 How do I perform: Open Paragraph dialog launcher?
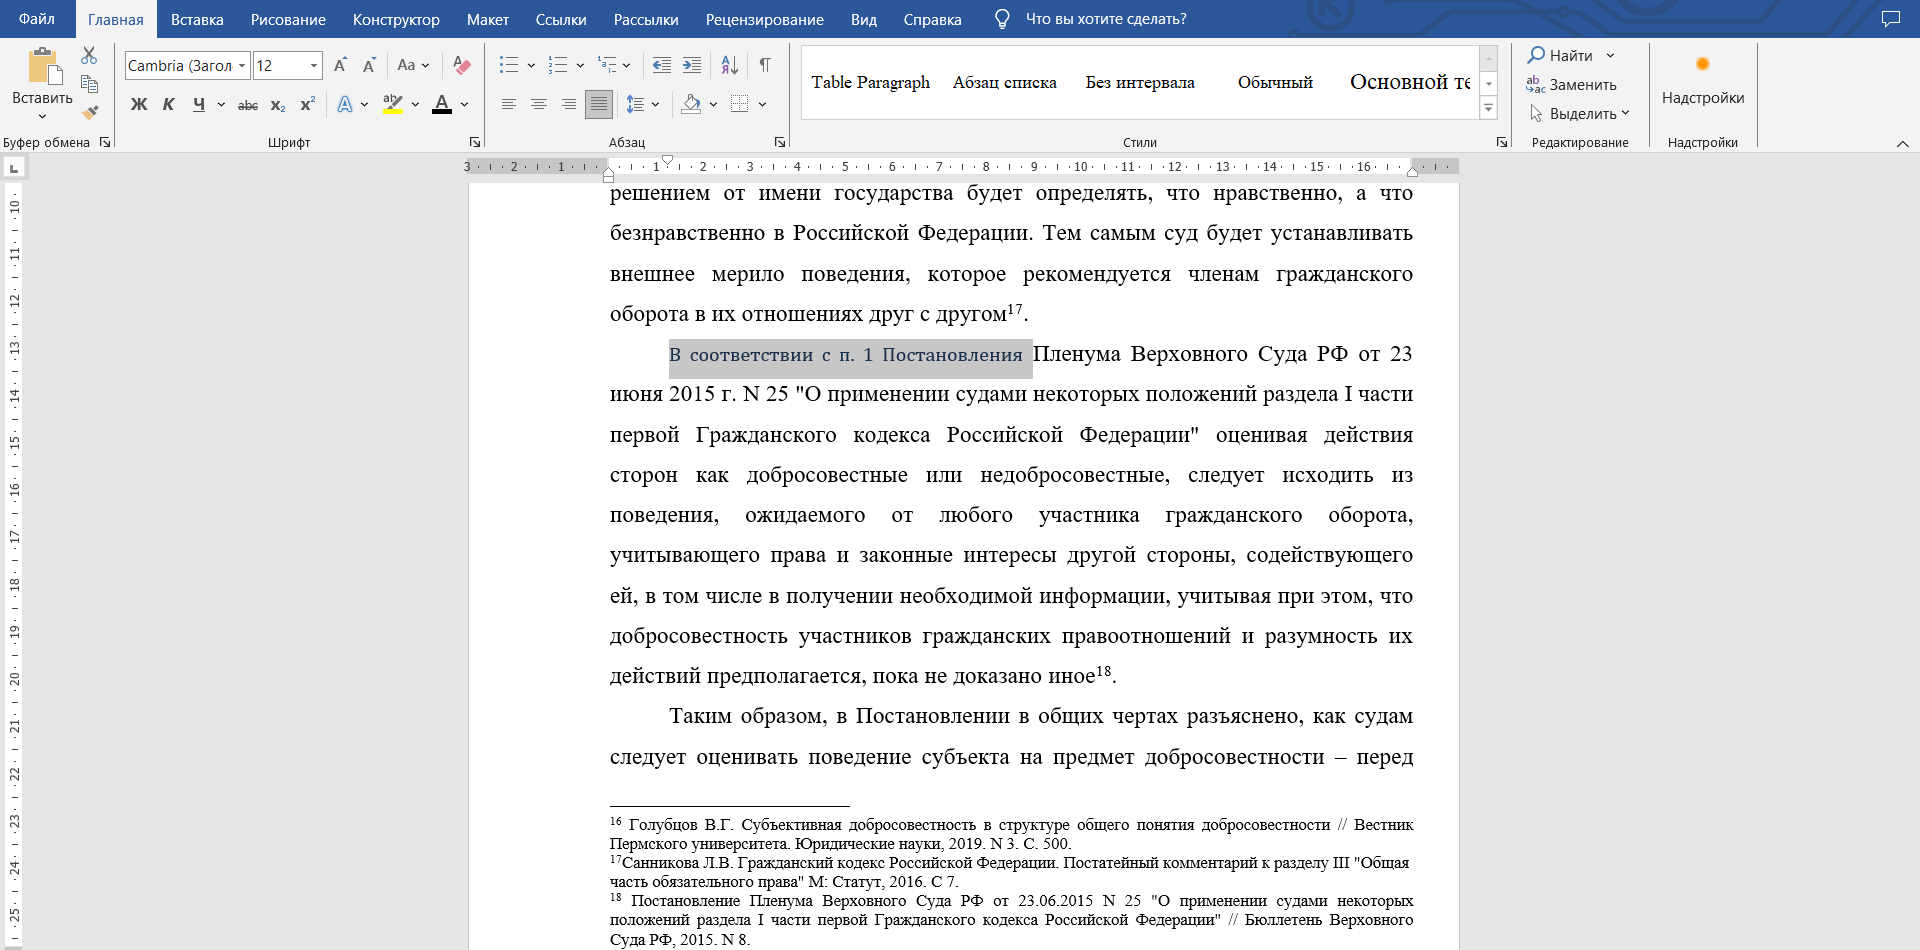click(779, 142)
